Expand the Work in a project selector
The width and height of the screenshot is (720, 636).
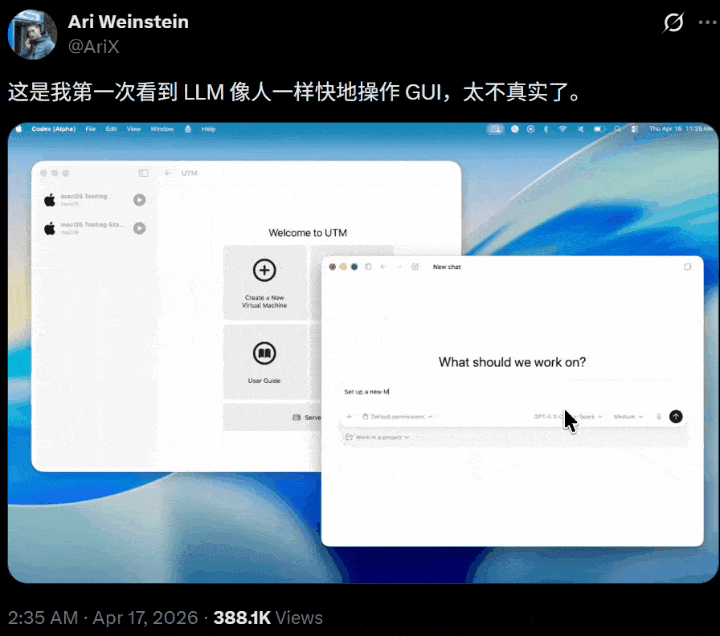(x=377, y=438)
